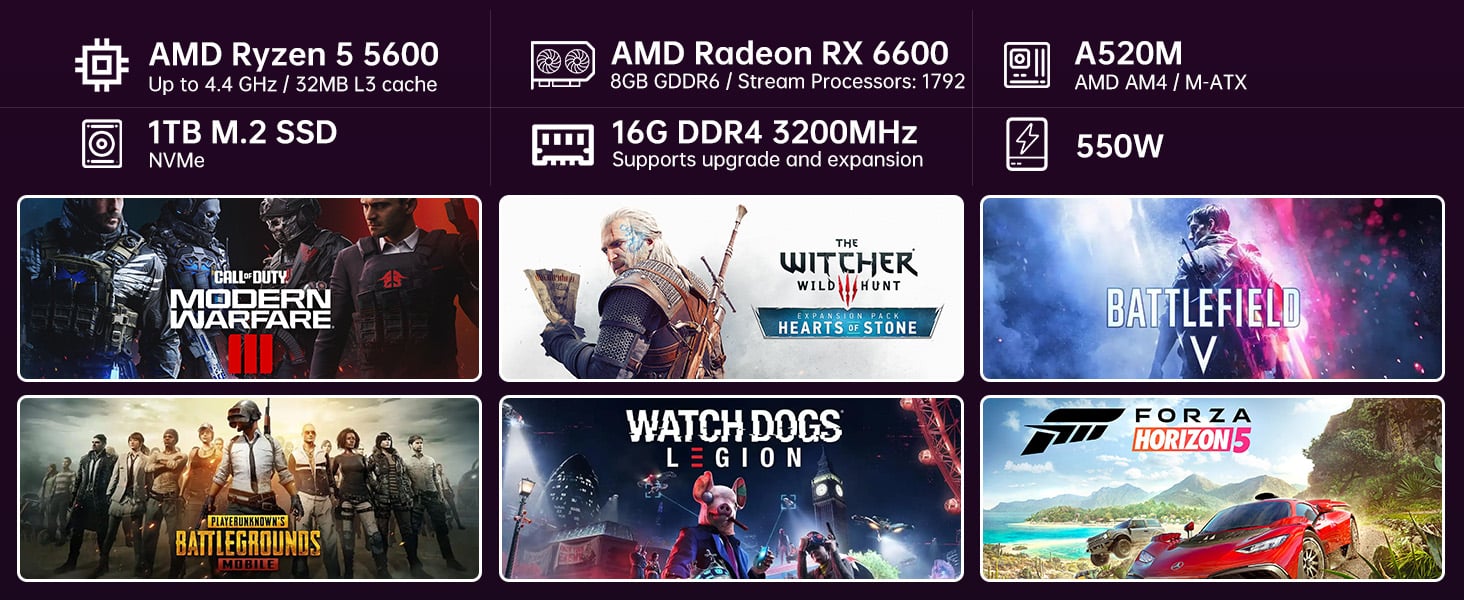Click the RAM memory stick icon
1464x600 pixels.
coord(563,144)
